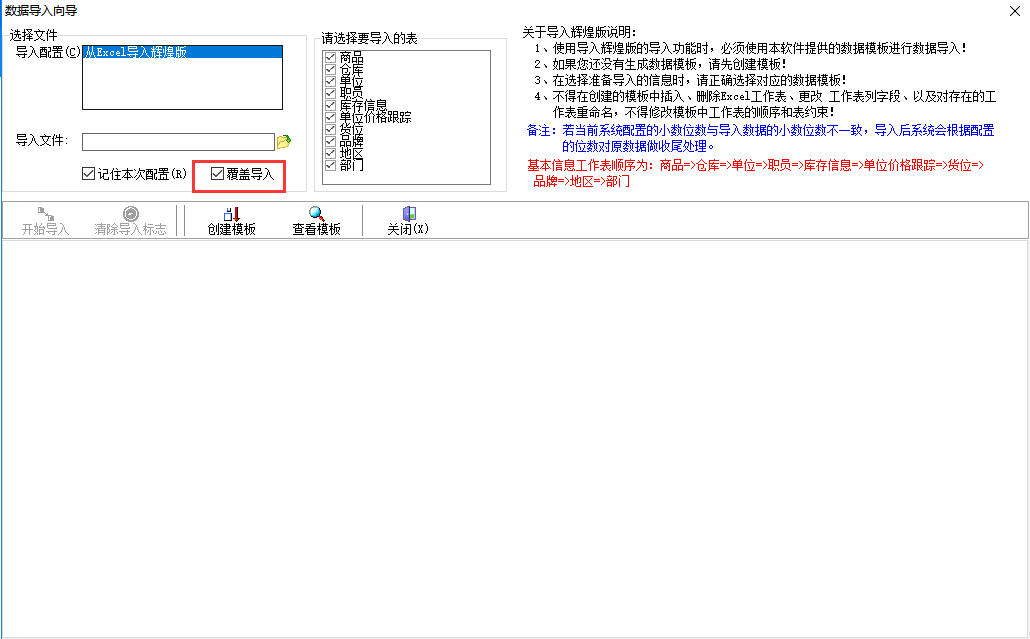The width and height of the screenshot is (1030, 639).
Task: Click the 导入文件 path input field
Action: [177, 142]
